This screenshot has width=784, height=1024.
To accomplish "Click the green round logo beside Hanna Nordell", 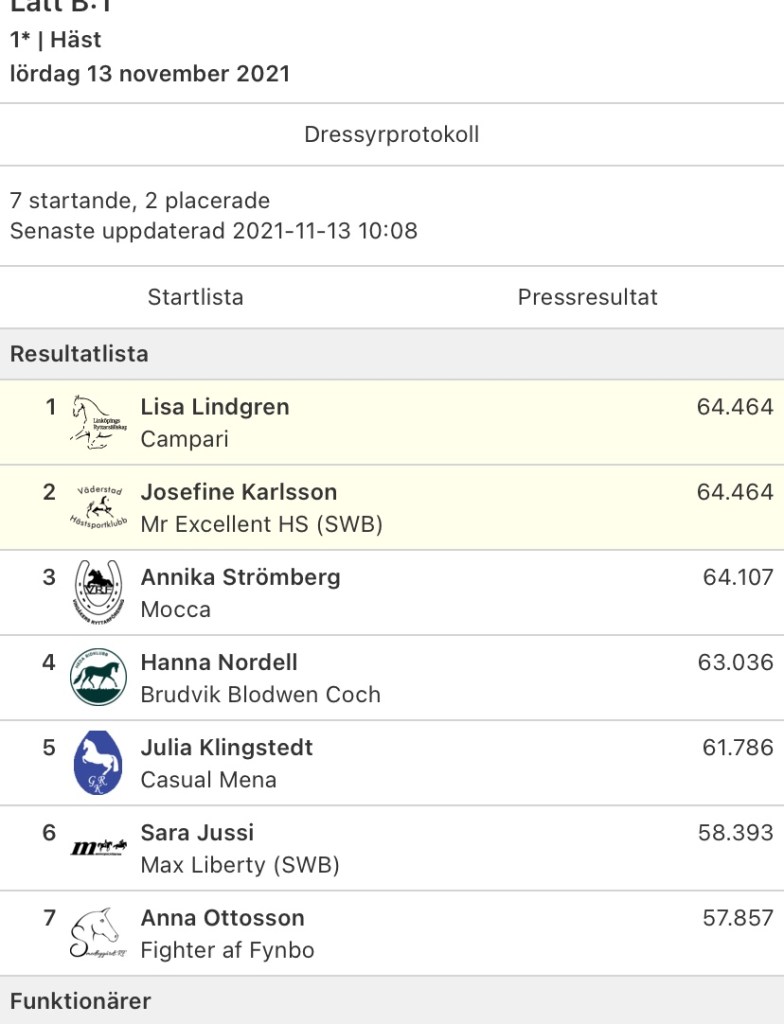I will (99, 677).
